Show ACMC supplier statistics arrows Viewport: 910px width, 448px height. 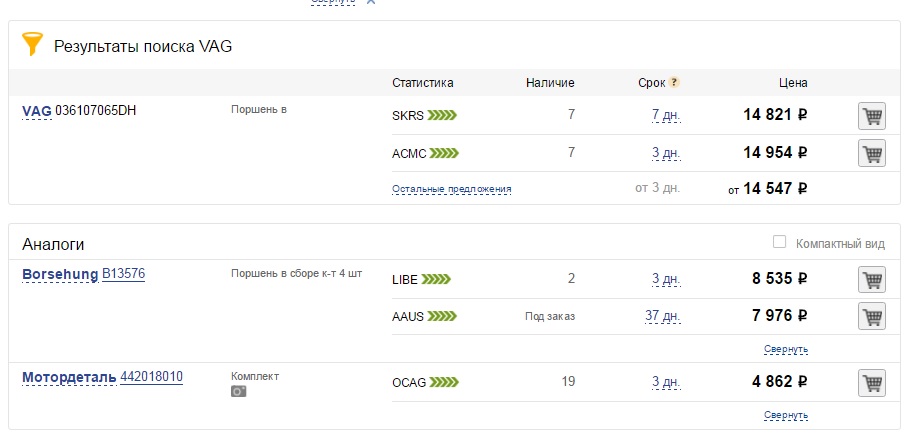point(444,153)
